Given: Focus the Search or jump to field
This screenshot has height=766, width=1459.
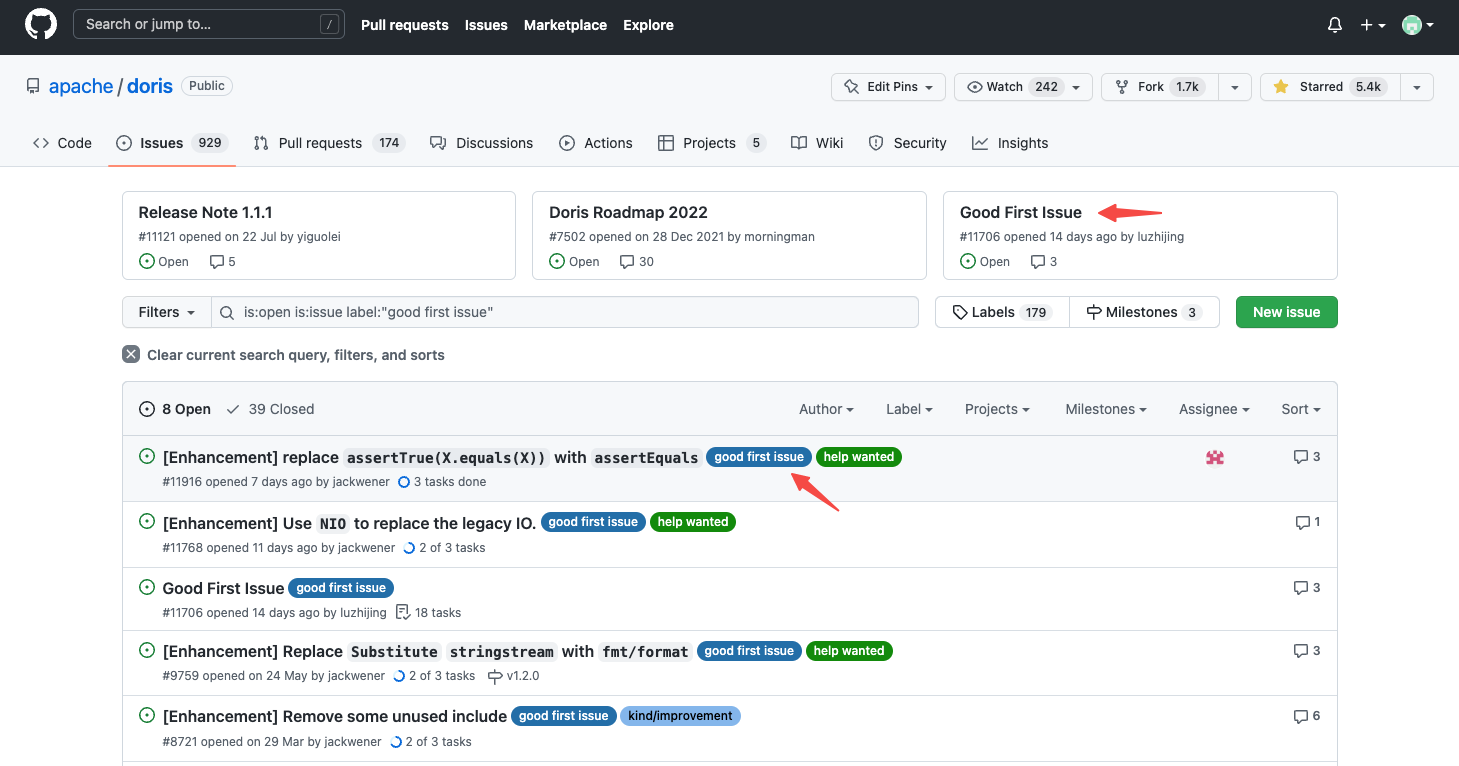Looking at the screenshot, I should click(207, 24).
